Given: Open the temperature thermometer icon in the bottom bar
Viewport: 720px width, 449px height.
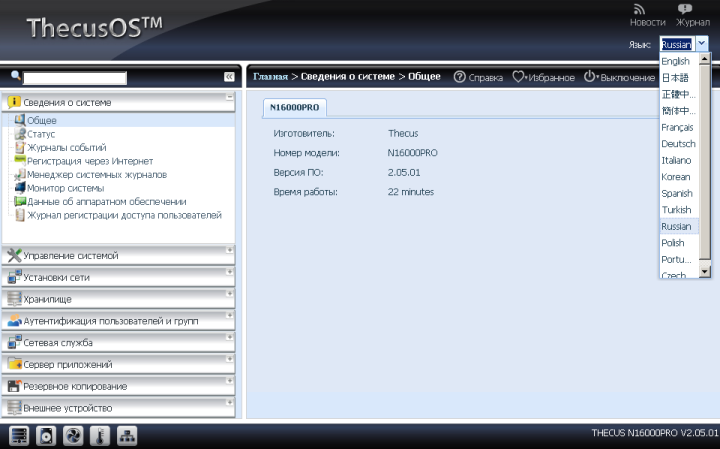Looking at the screenshot, I should [100, 436].
